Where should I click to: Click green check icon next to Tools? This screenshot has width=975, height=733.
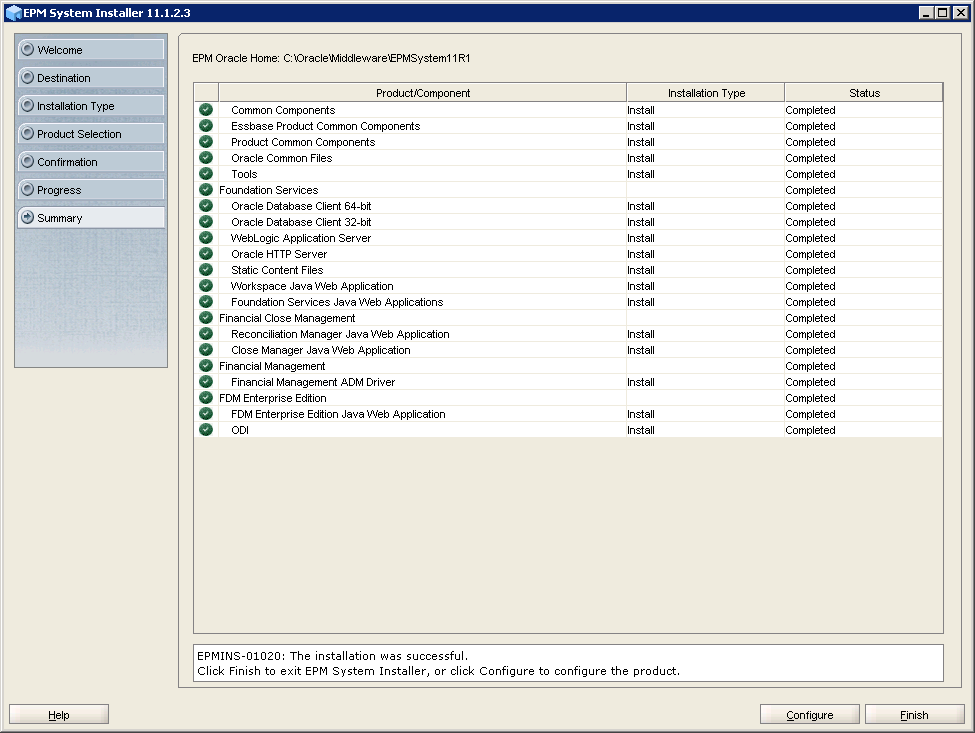[206, 174]
